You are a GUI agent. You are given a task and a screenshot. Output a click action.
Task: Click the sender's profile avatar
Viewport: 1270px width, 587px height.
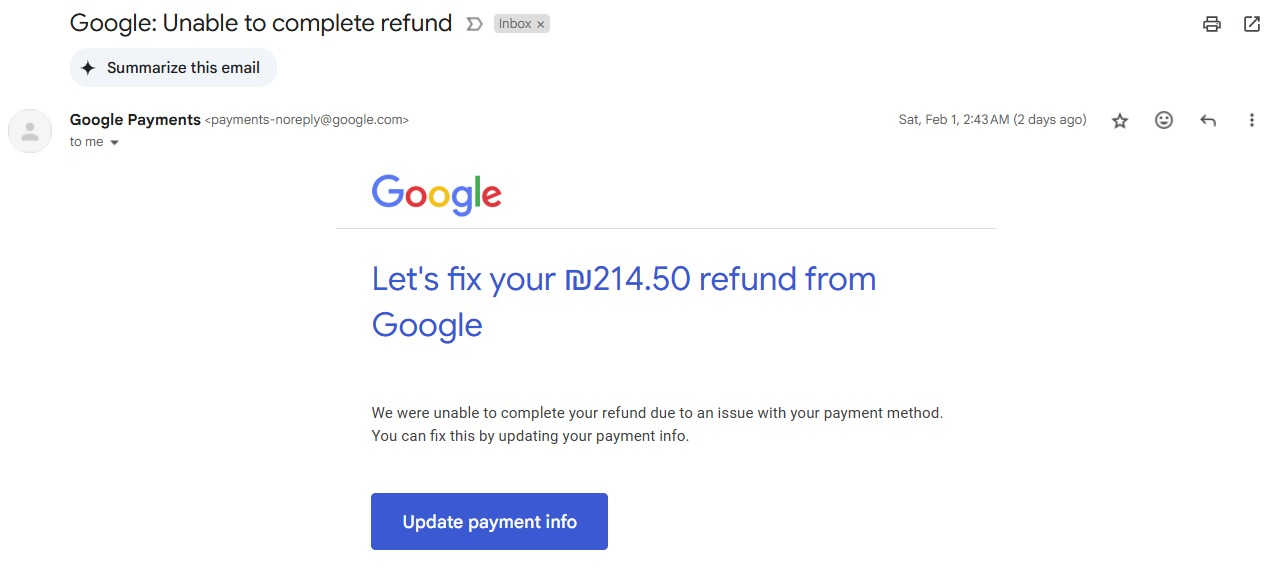pos(30,131)
